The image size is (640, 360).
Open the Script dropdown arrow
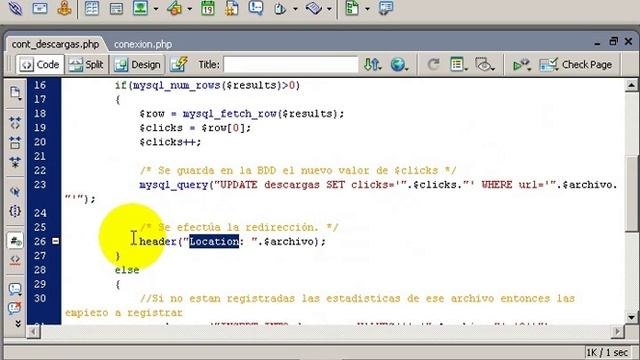[x=329, y=9]
